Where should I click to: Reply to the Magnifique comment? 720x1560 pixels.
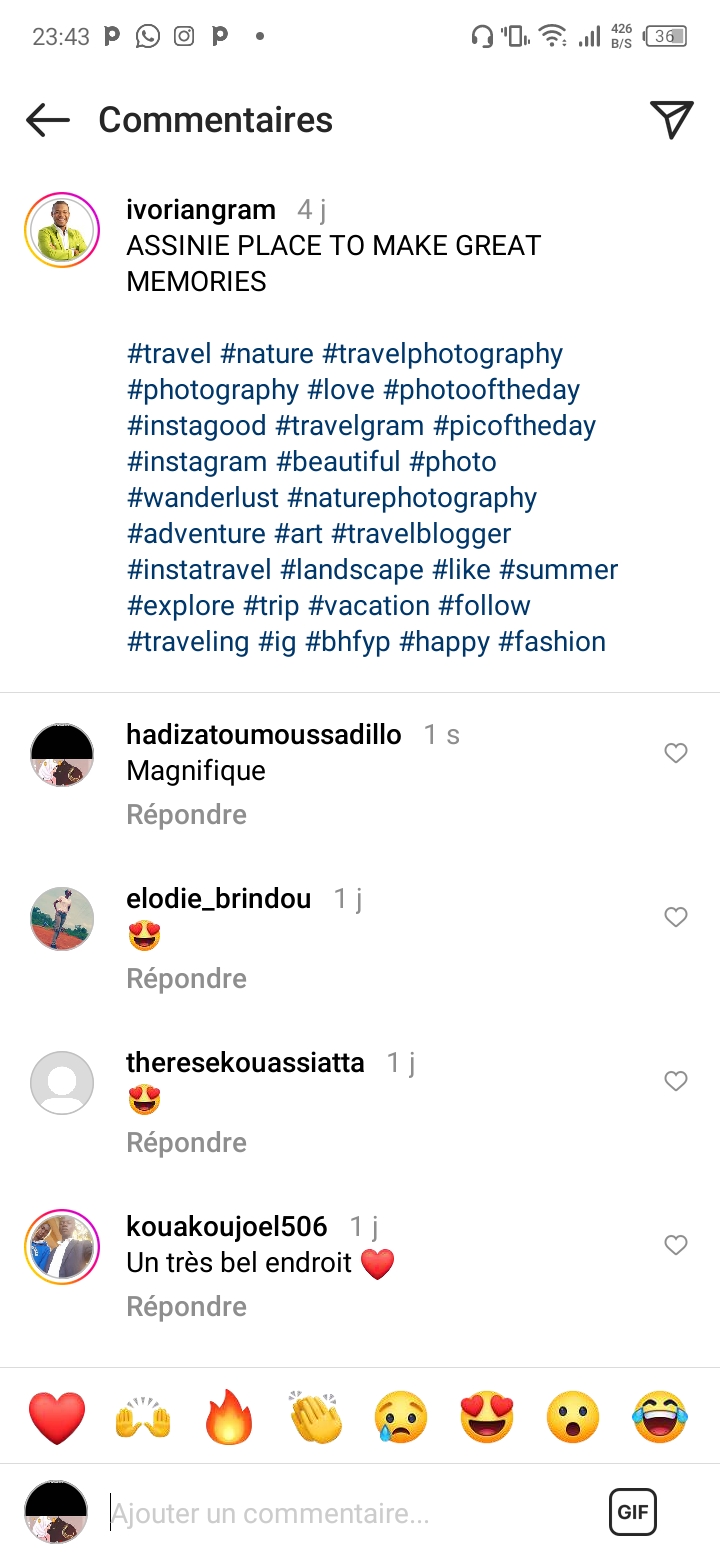186,815
